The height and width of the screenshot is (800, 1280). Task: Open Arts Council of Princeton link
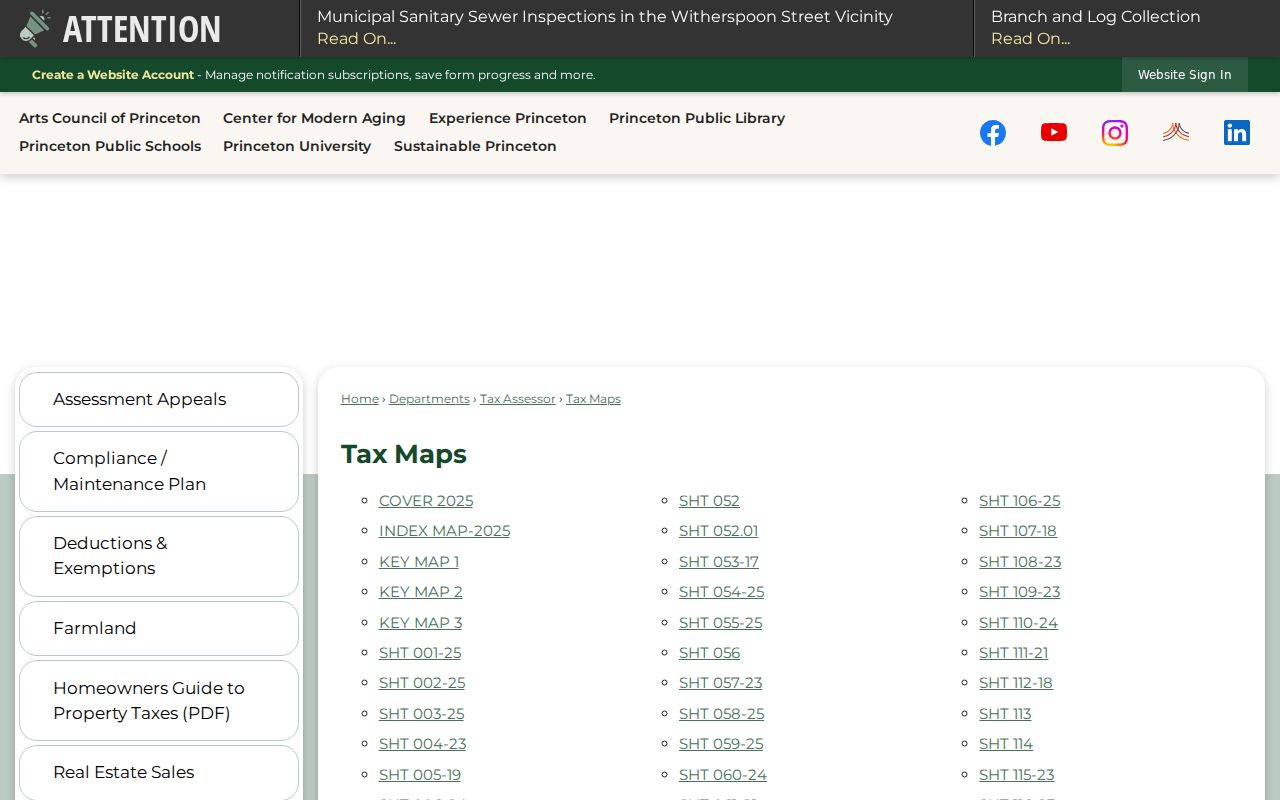click(110, 118)
